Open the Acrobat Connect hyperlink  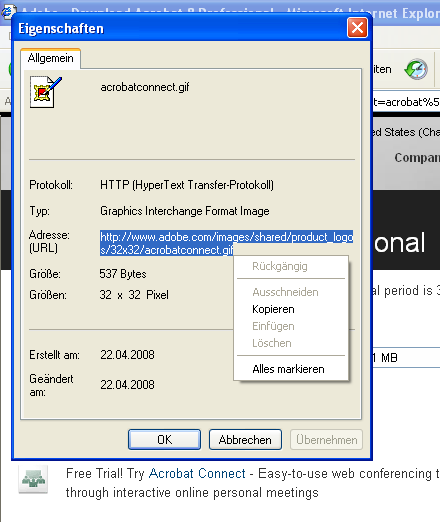[x=197, y=474]
